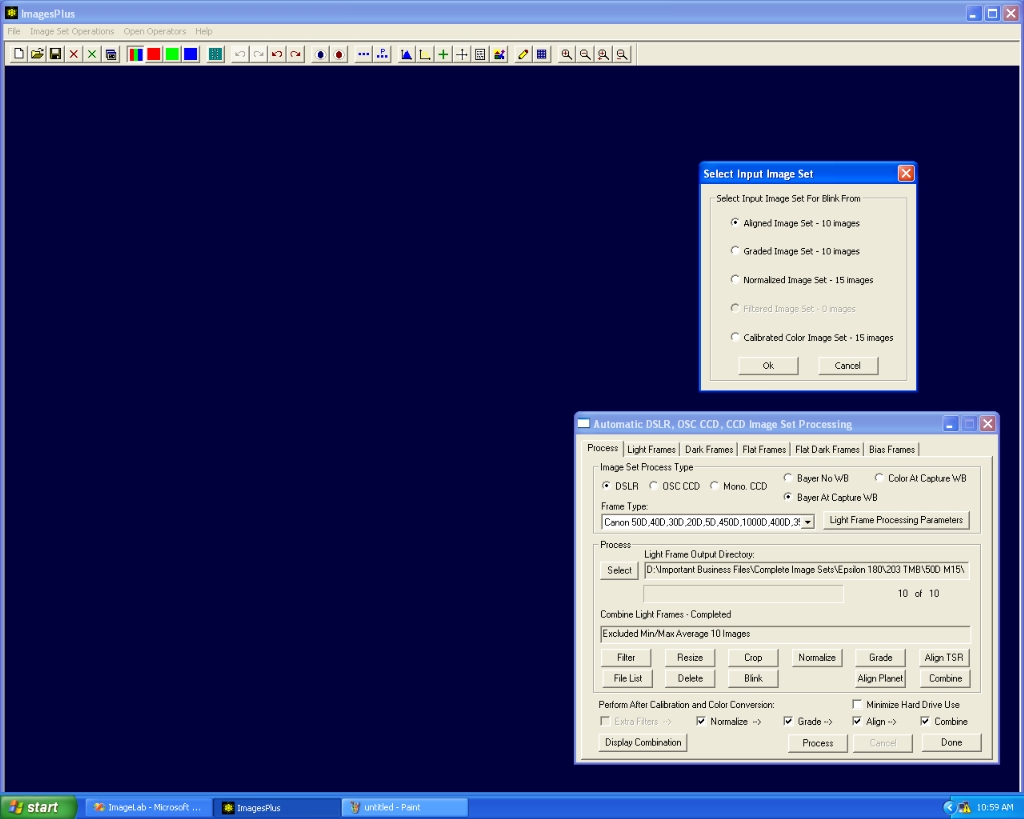Switch to the Flat Frames tab
1024x819 pixels.
(764, 449)
